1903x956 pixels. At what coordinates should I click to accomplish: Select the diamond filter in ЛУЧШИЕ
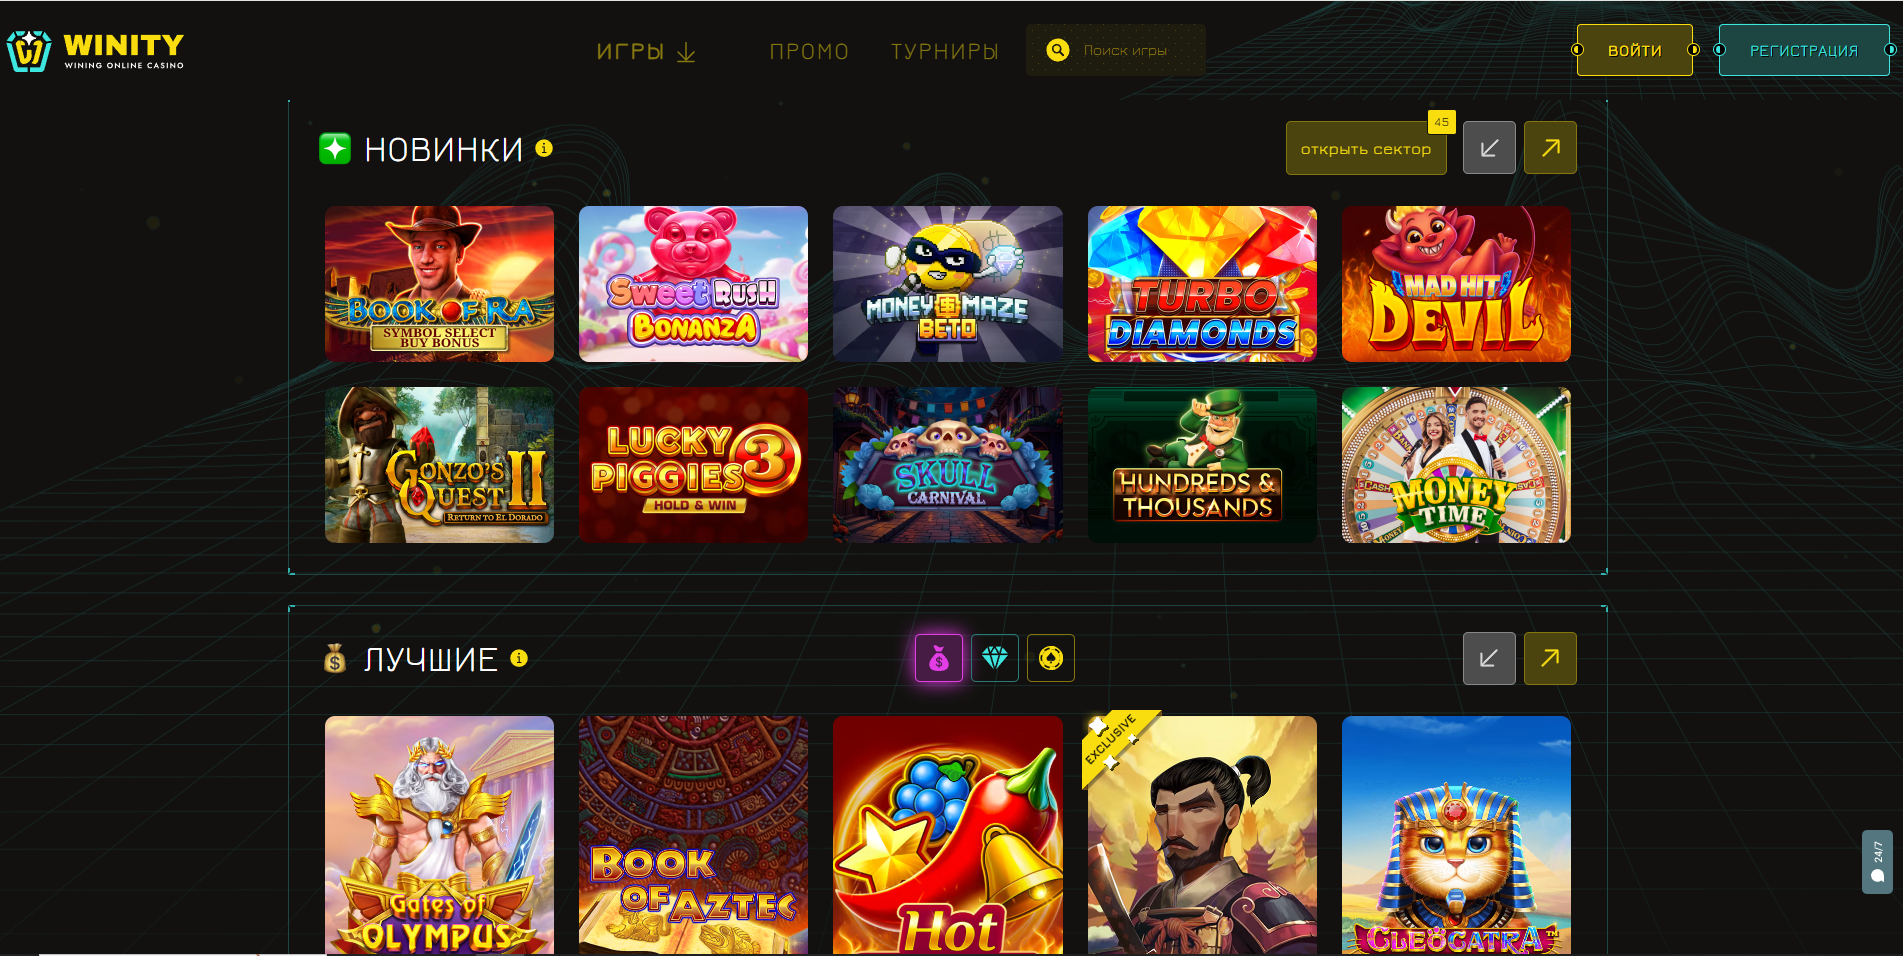click(x=995, y=658)
